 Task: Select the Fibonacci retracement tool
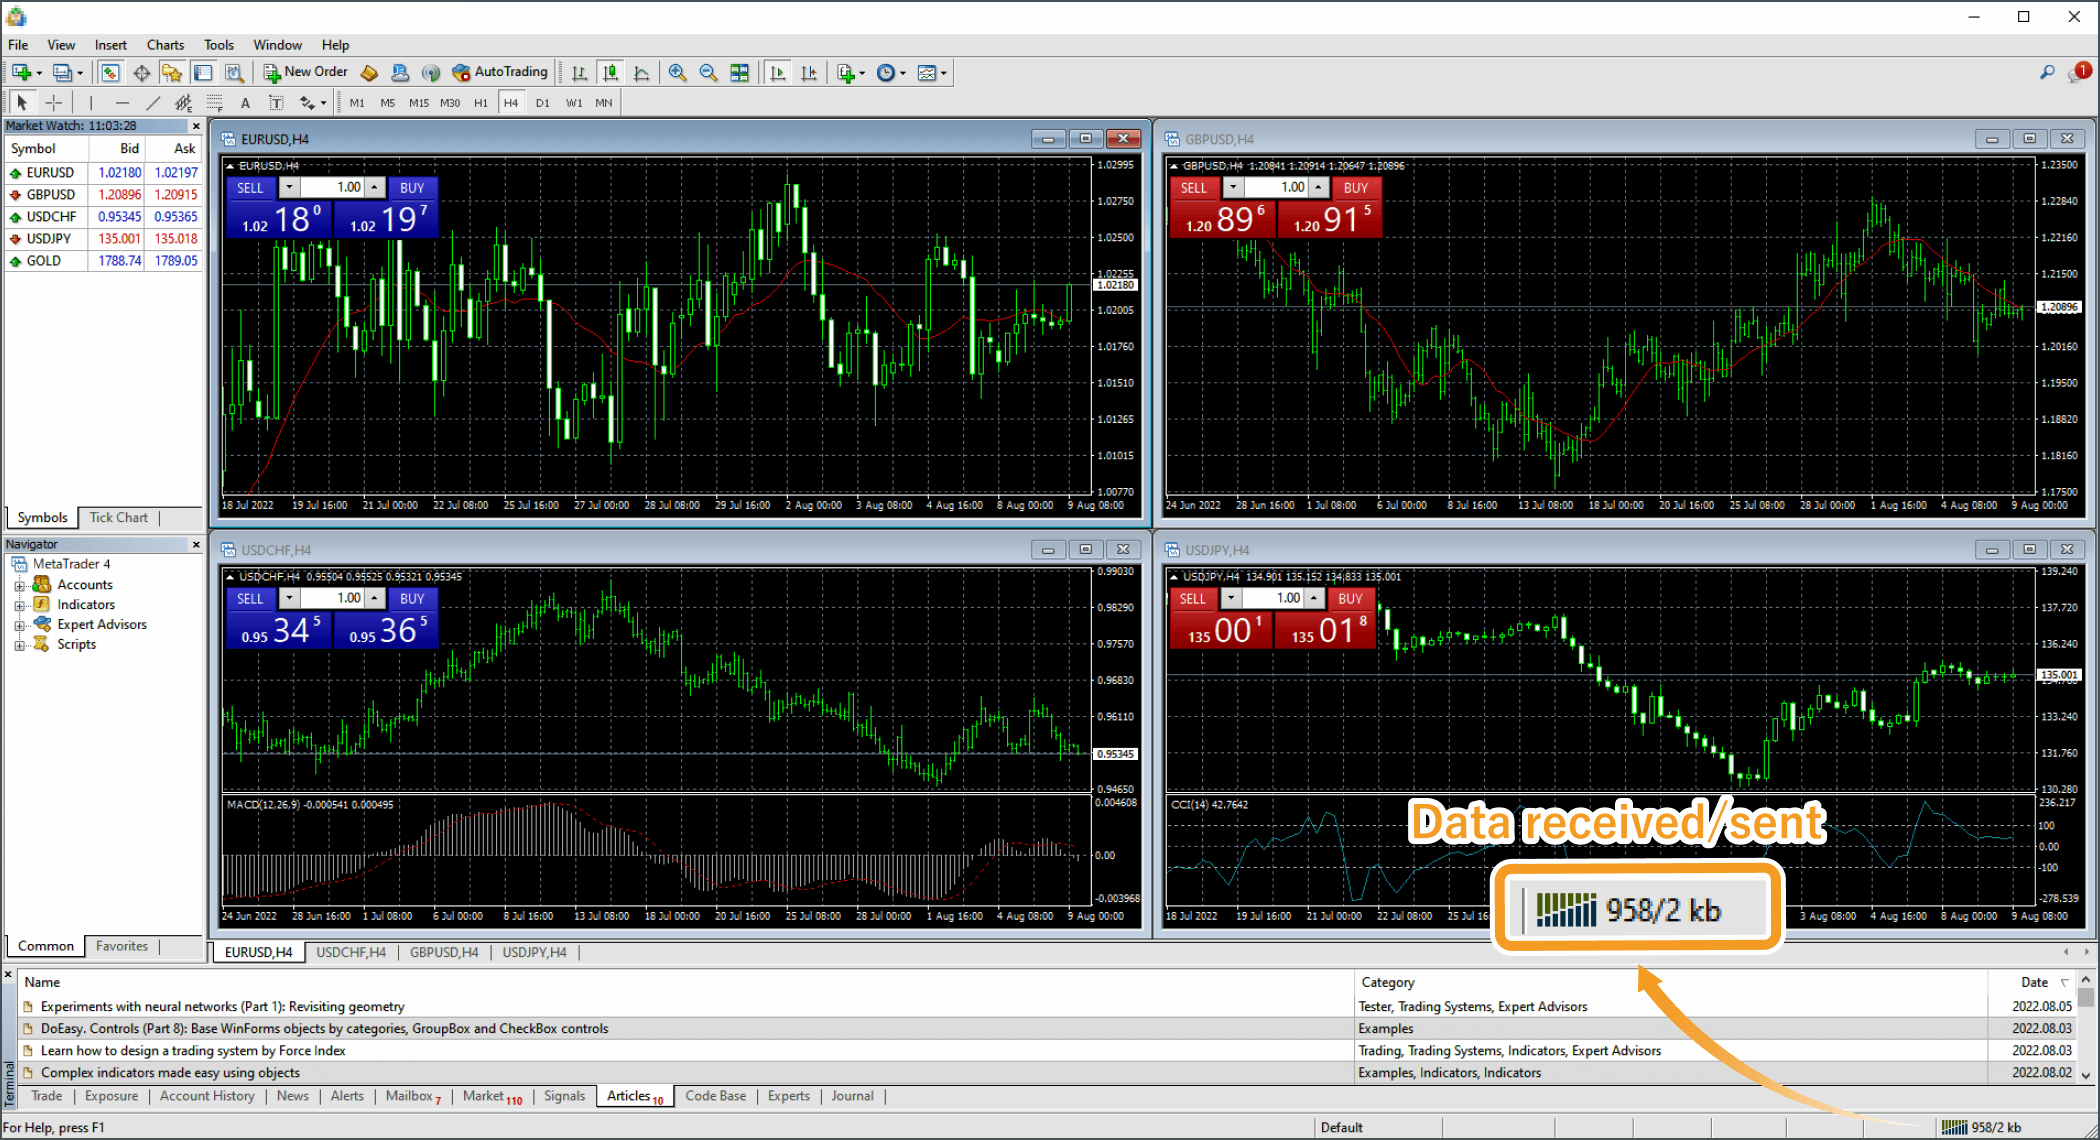tap(214, 102)
